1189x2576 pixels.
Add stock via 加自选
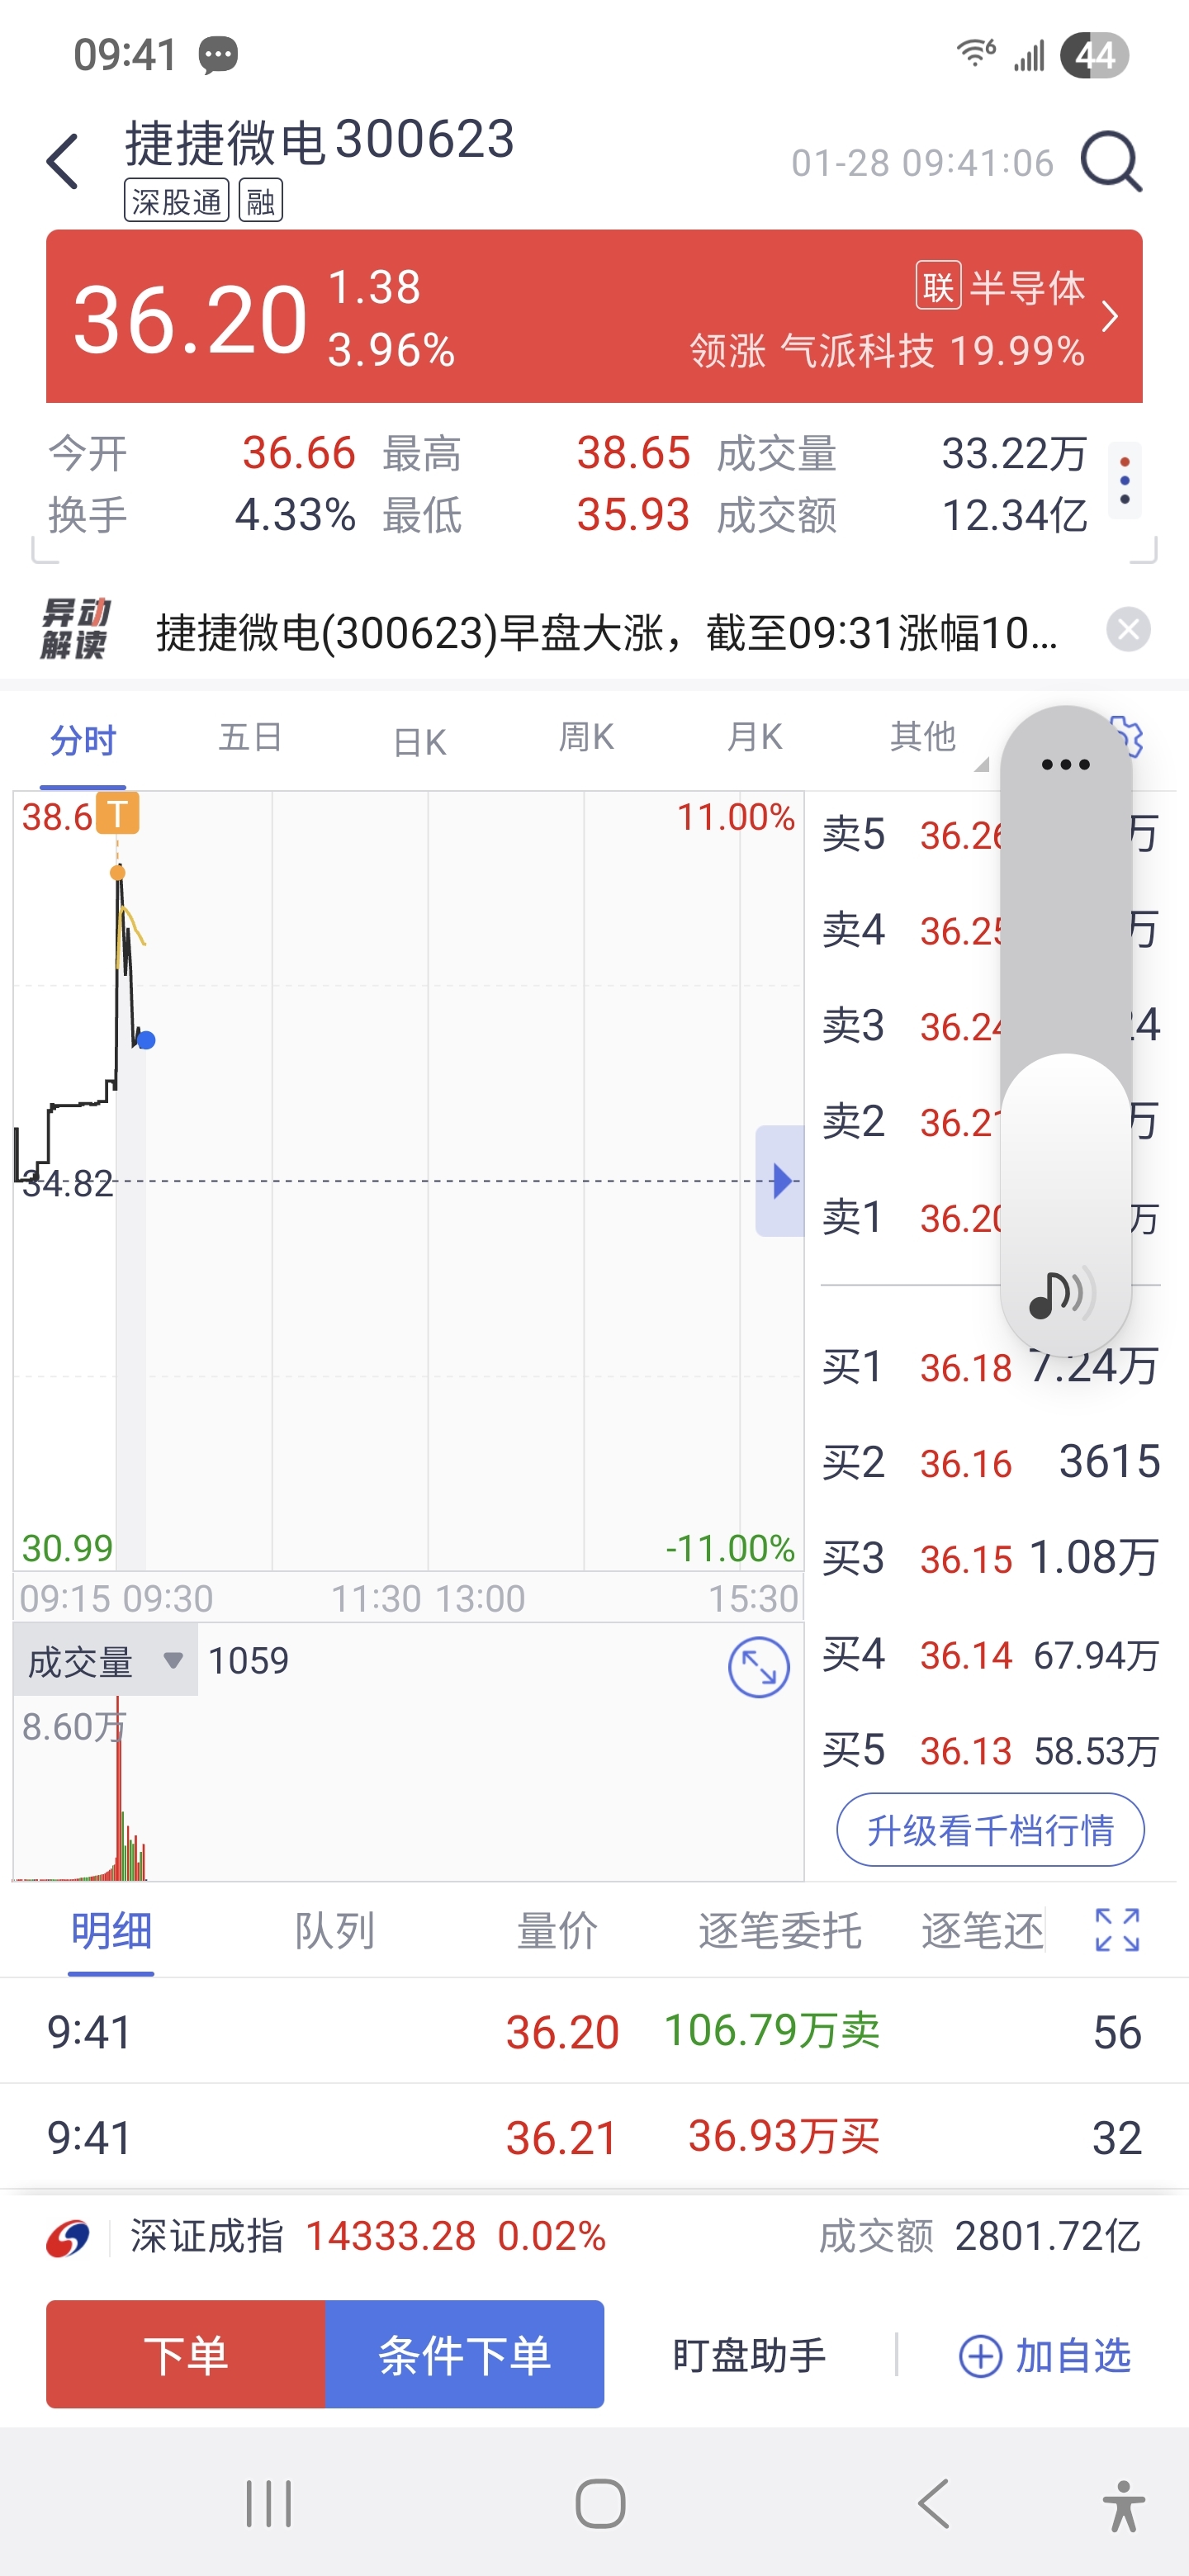1045,2356
